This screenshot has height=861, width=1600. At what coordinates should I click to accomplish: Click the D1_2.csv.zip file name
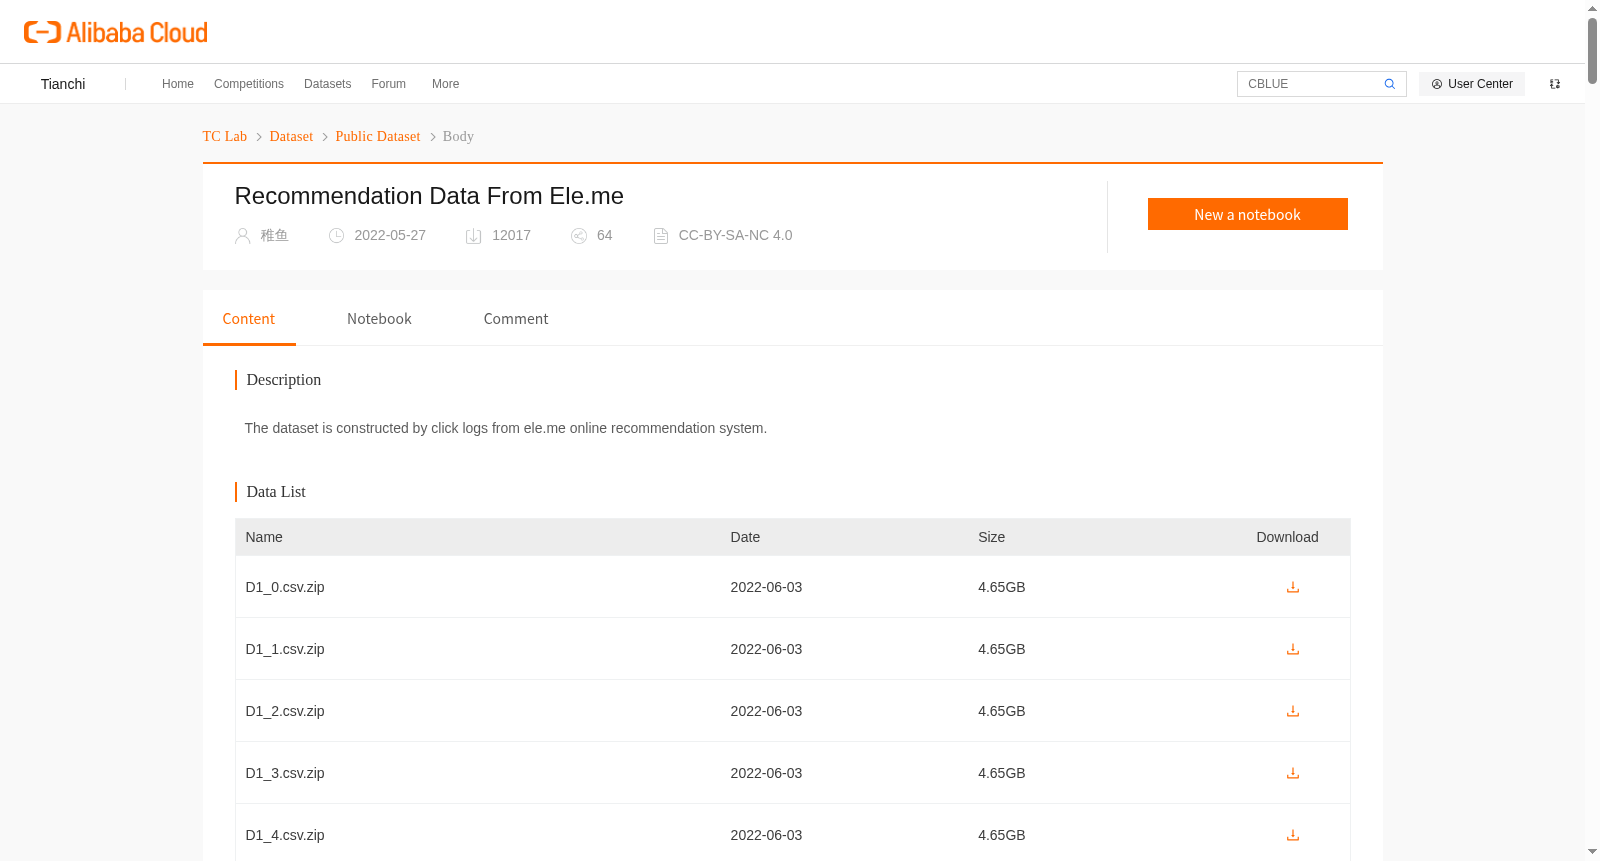pyautogui.click(x=285, y=711)
